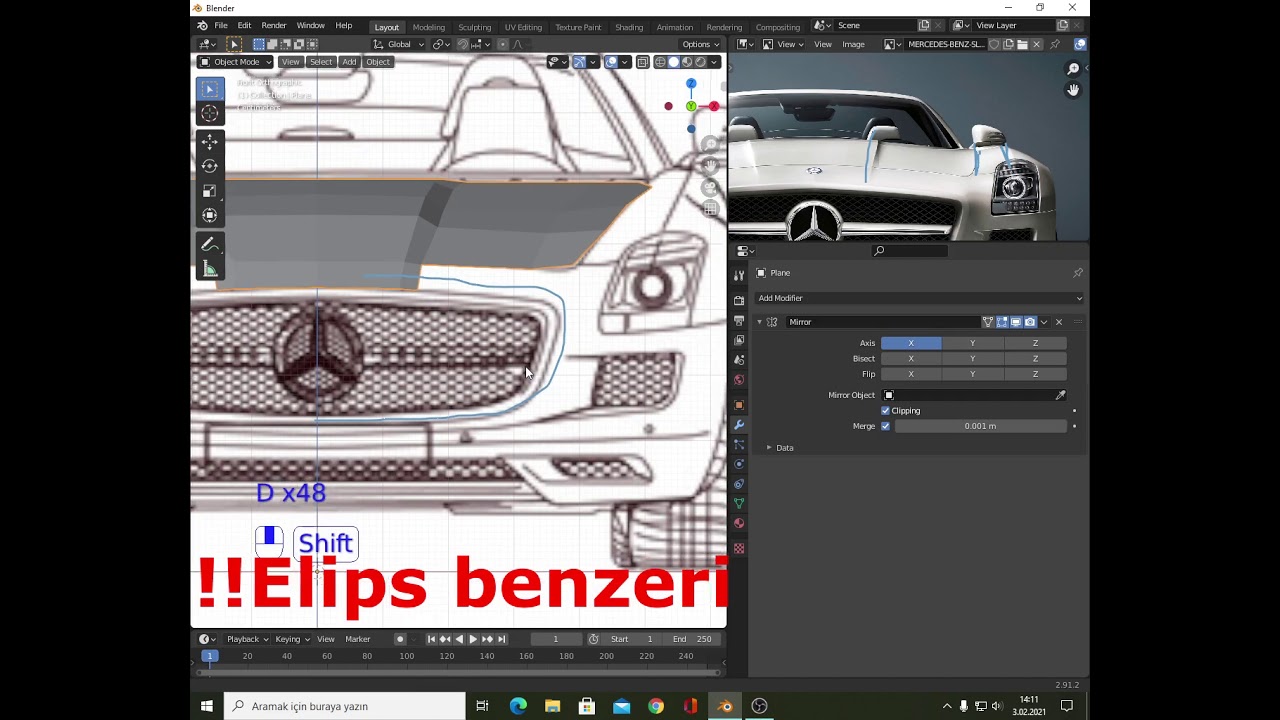Select the Select Box tool in viewport toolbar
The width and height of the screenshot is (1280, 720).
pos(210,89)
